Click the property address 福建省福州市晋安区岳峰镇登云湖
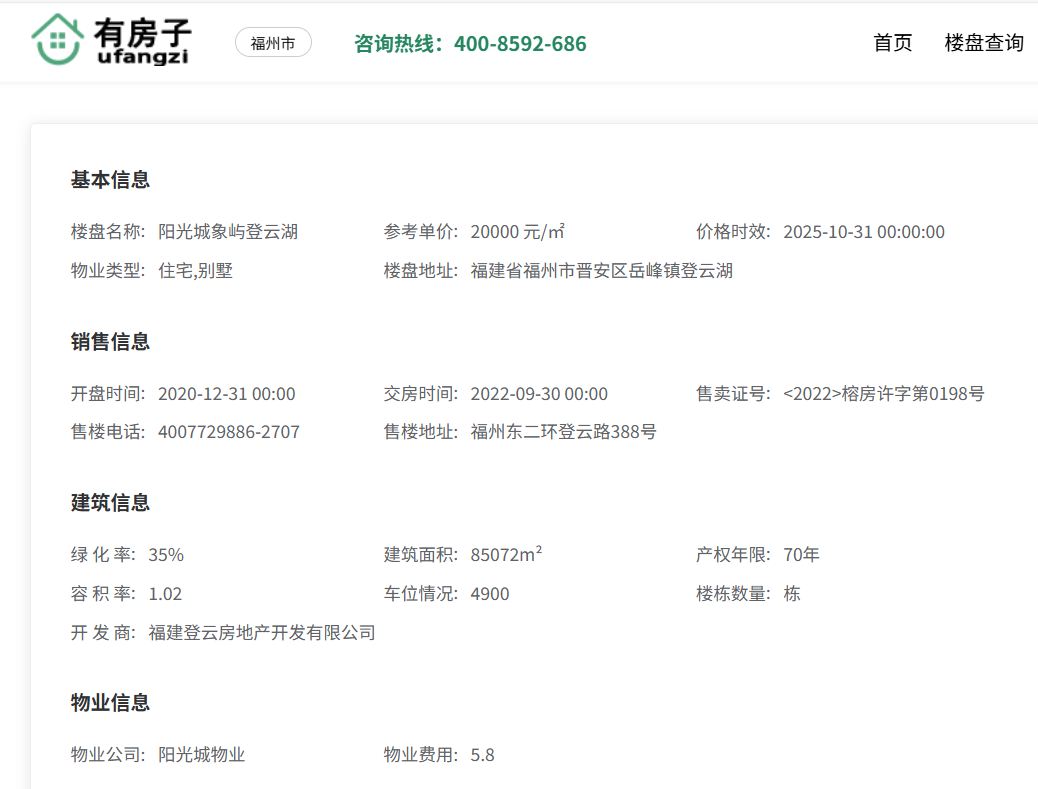 (601, 271)
